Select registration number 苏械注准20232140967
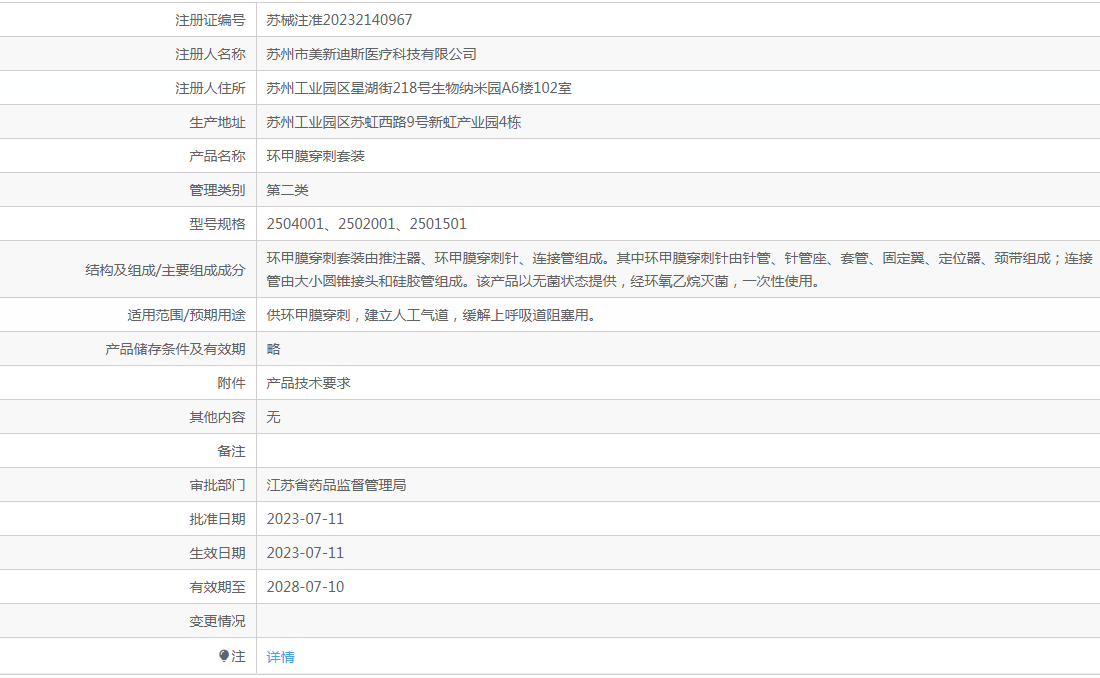1100x678 pixels. point(340,20)
